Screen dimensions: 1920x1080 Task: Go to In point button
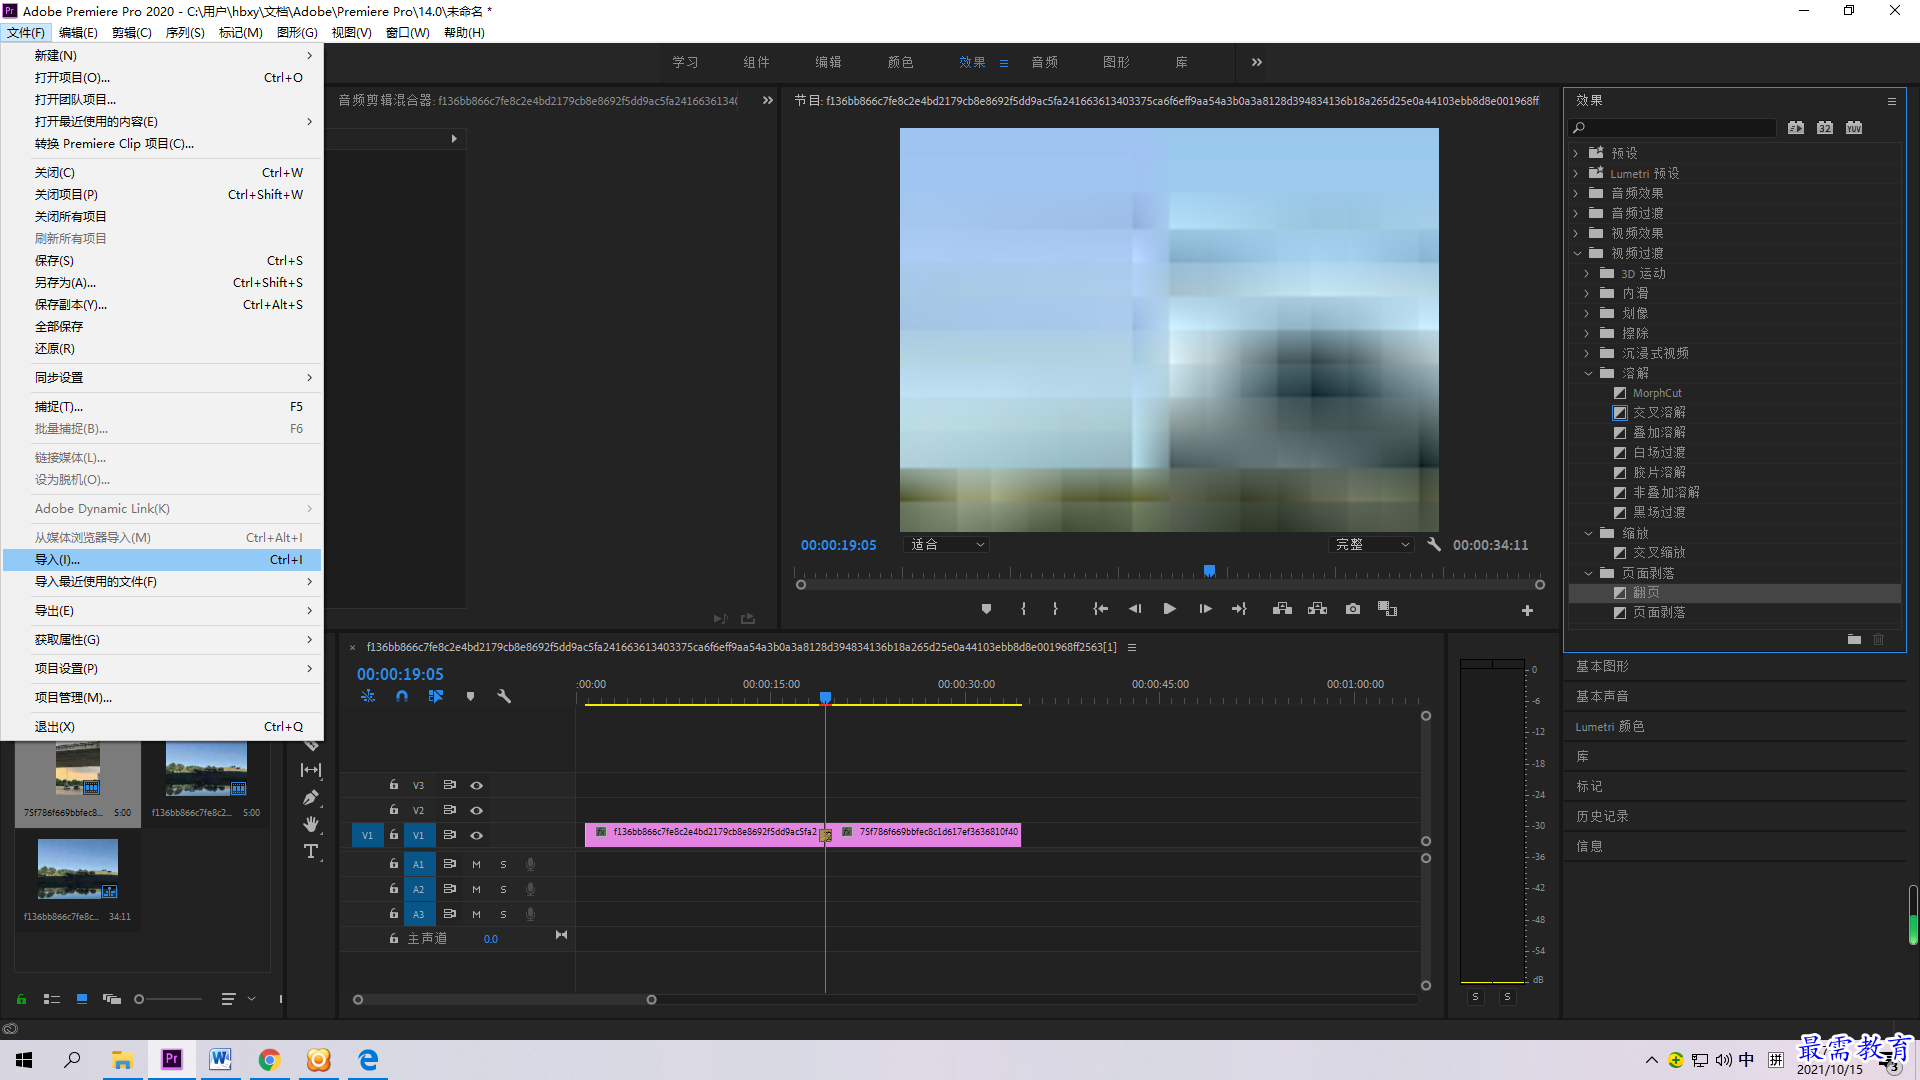tap(1100, 609)
